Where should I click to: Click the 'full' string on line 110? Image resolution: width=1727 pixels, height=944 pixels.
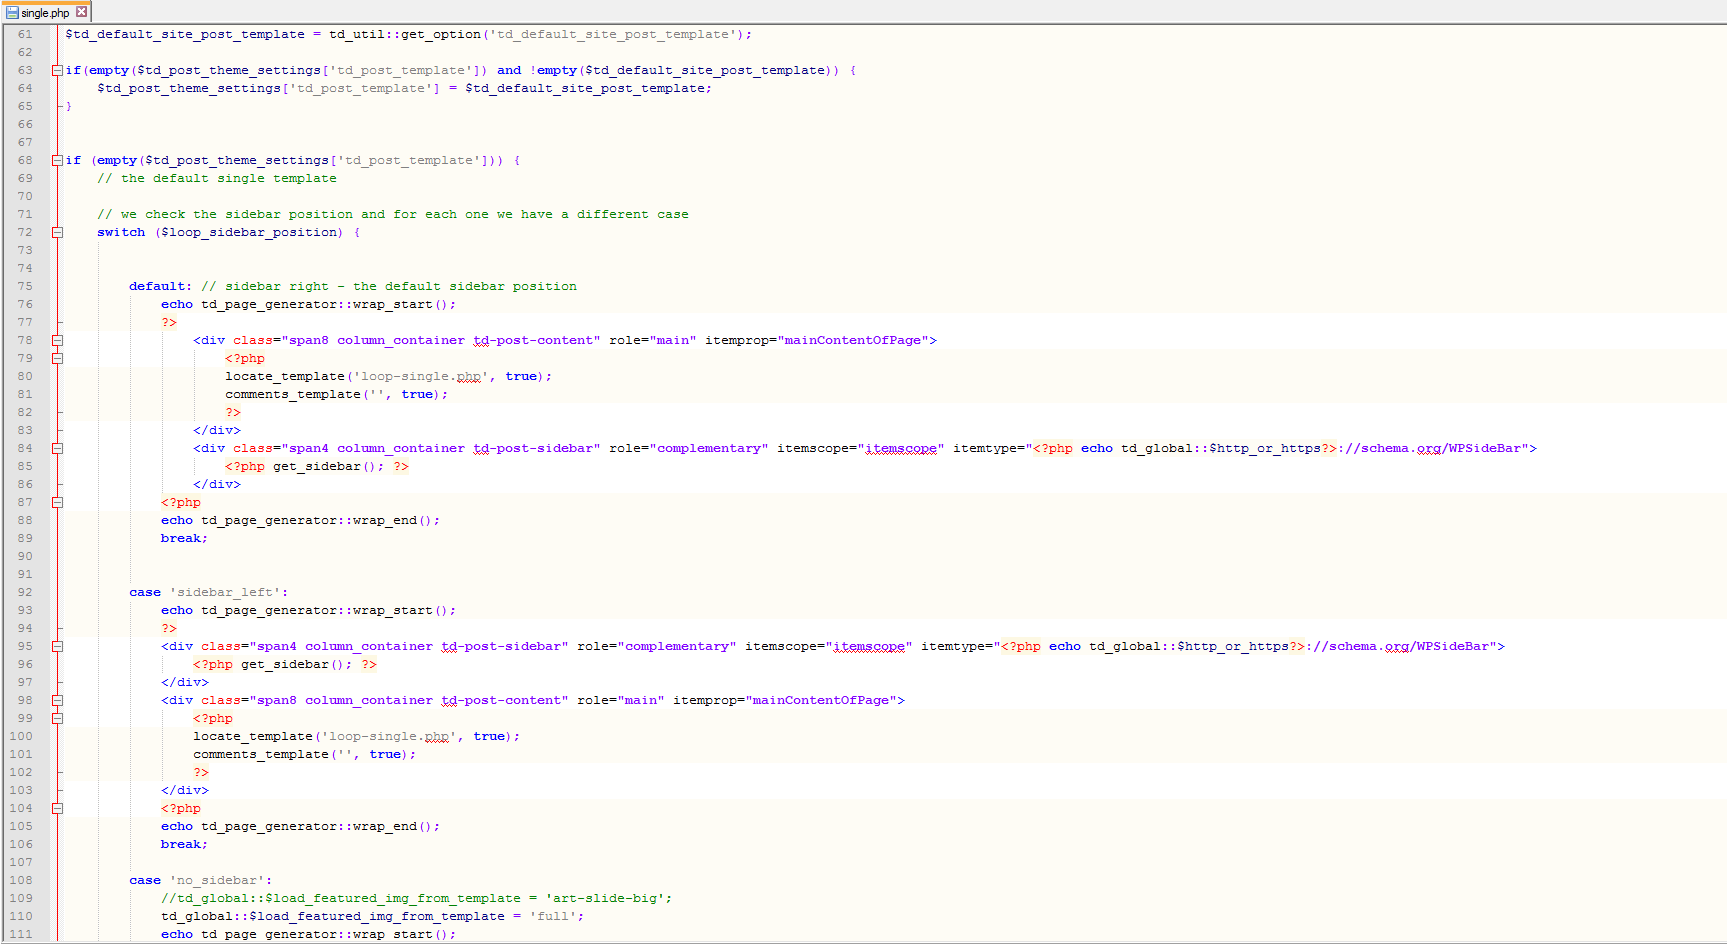[553, 916]
